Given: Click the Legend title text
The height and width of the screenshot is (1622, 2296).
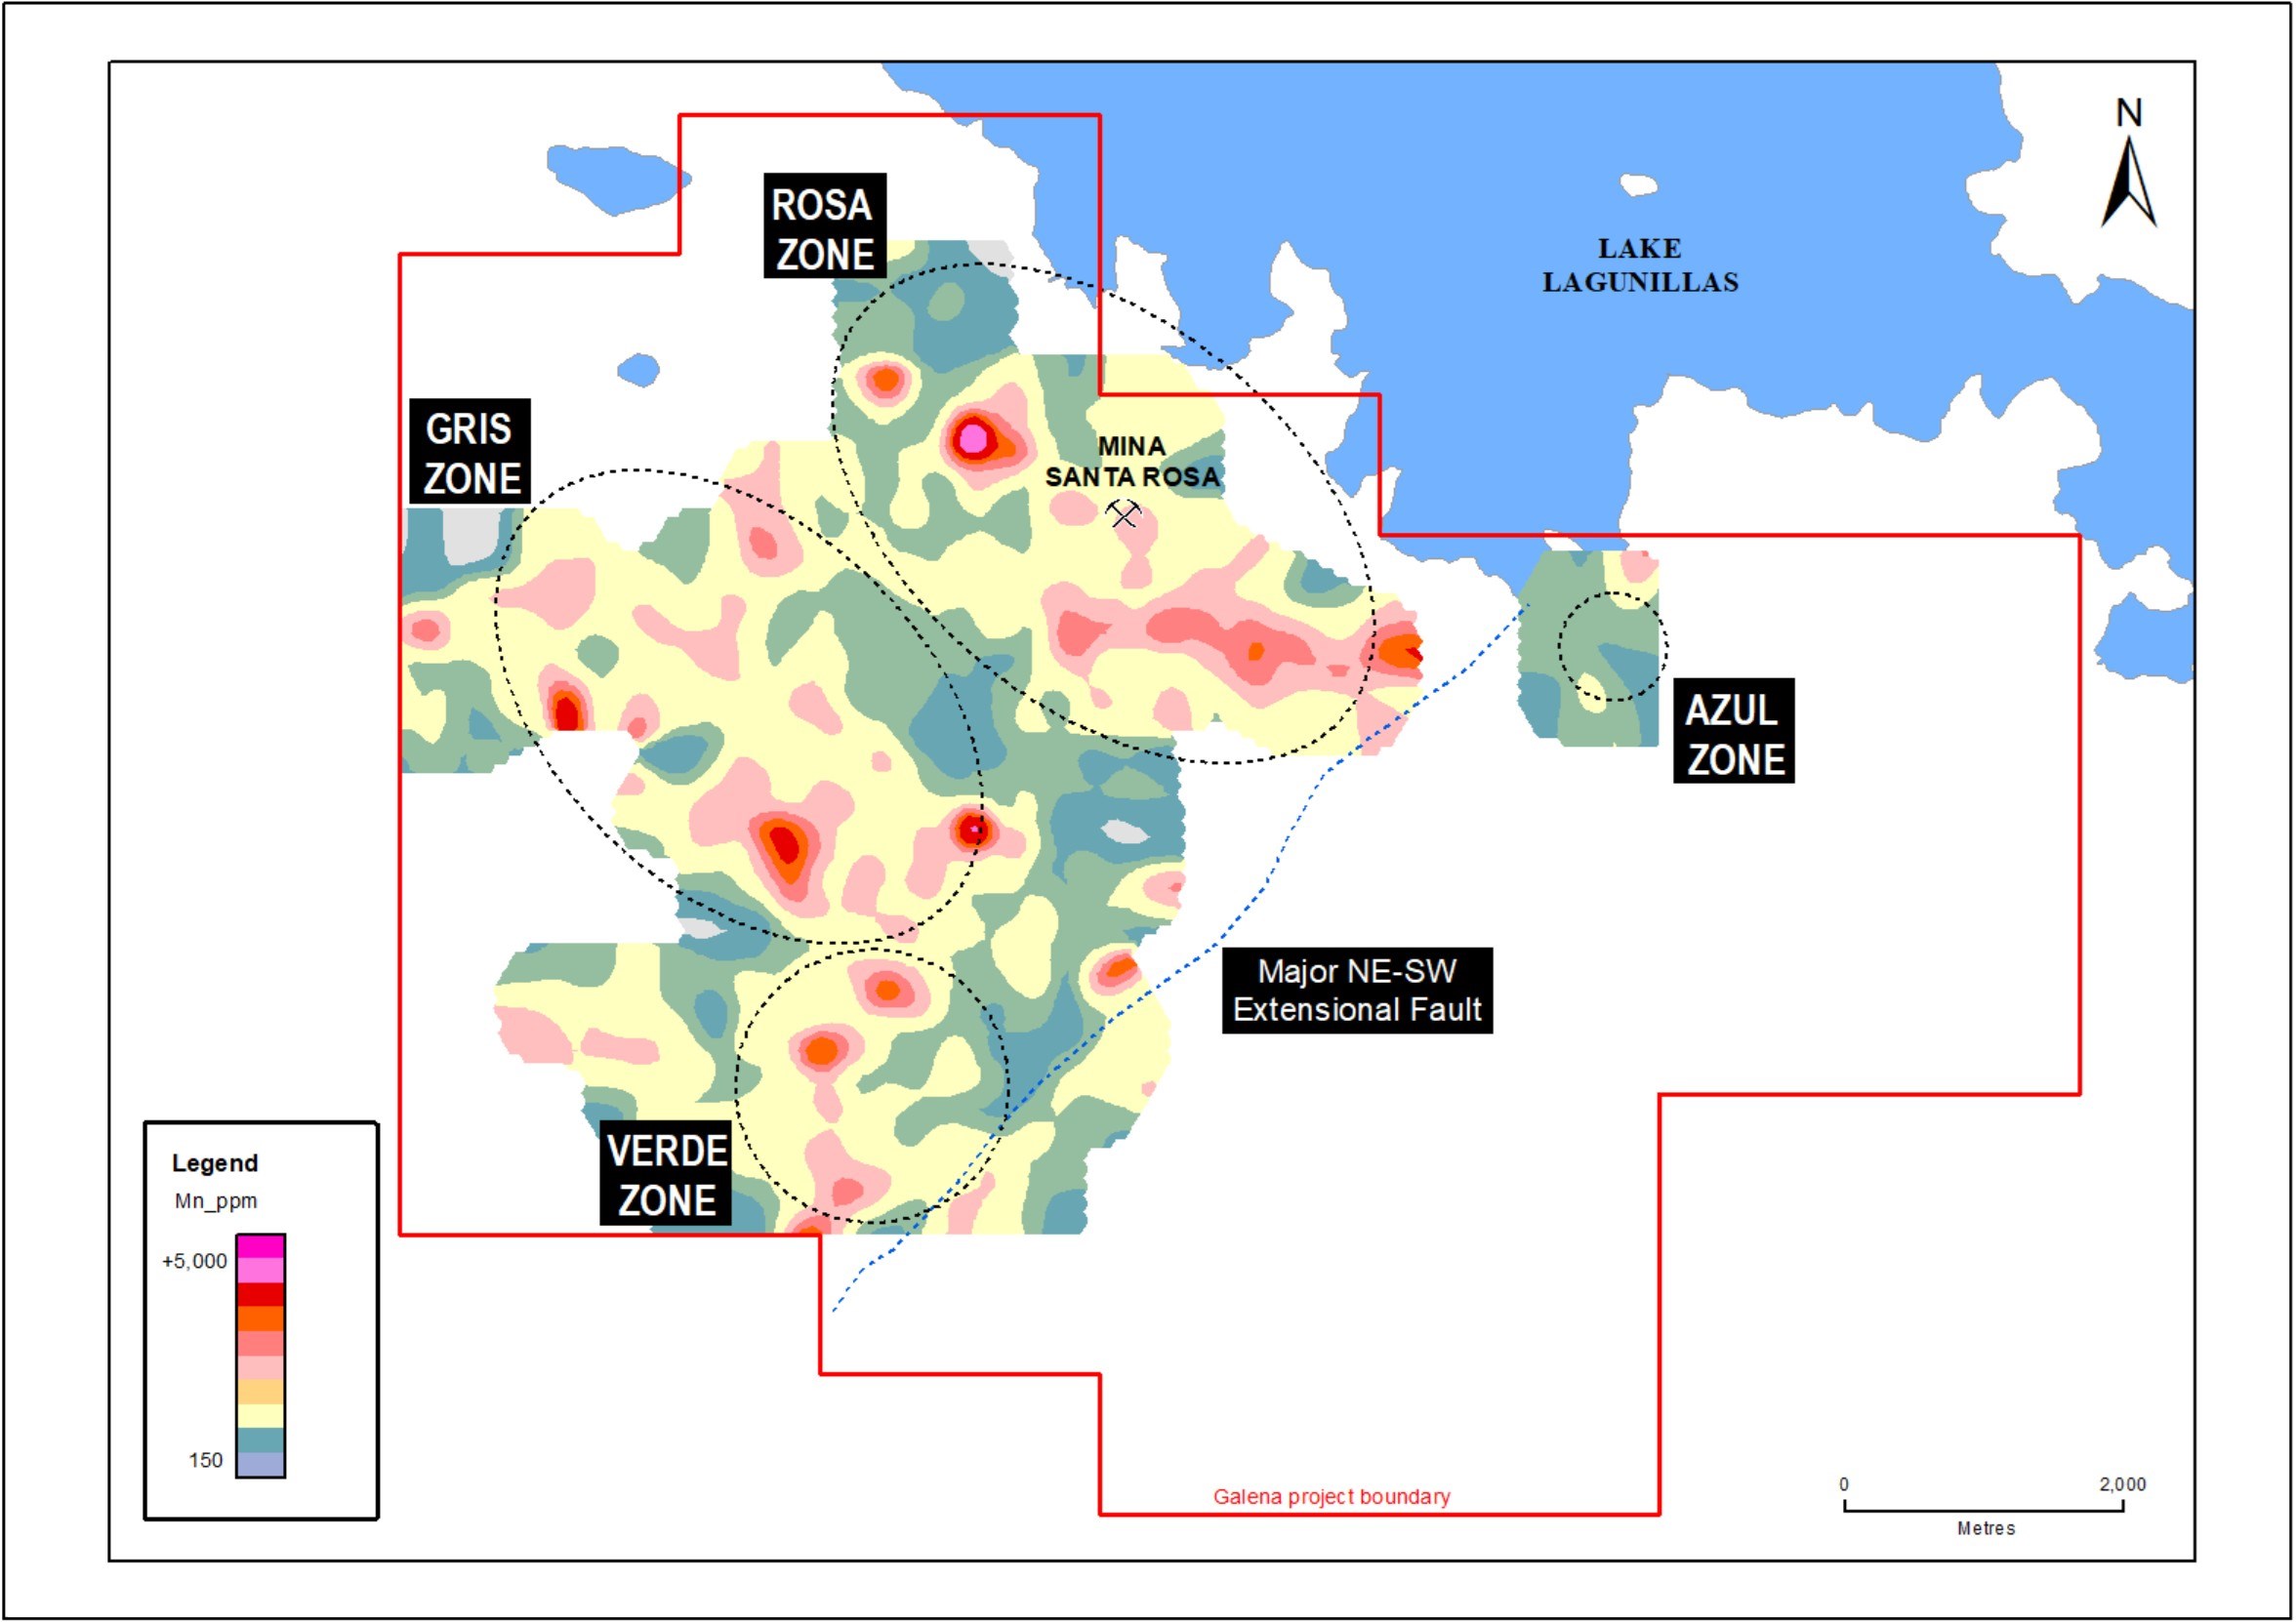Looking at the screenshot, I should (215, 1163).
